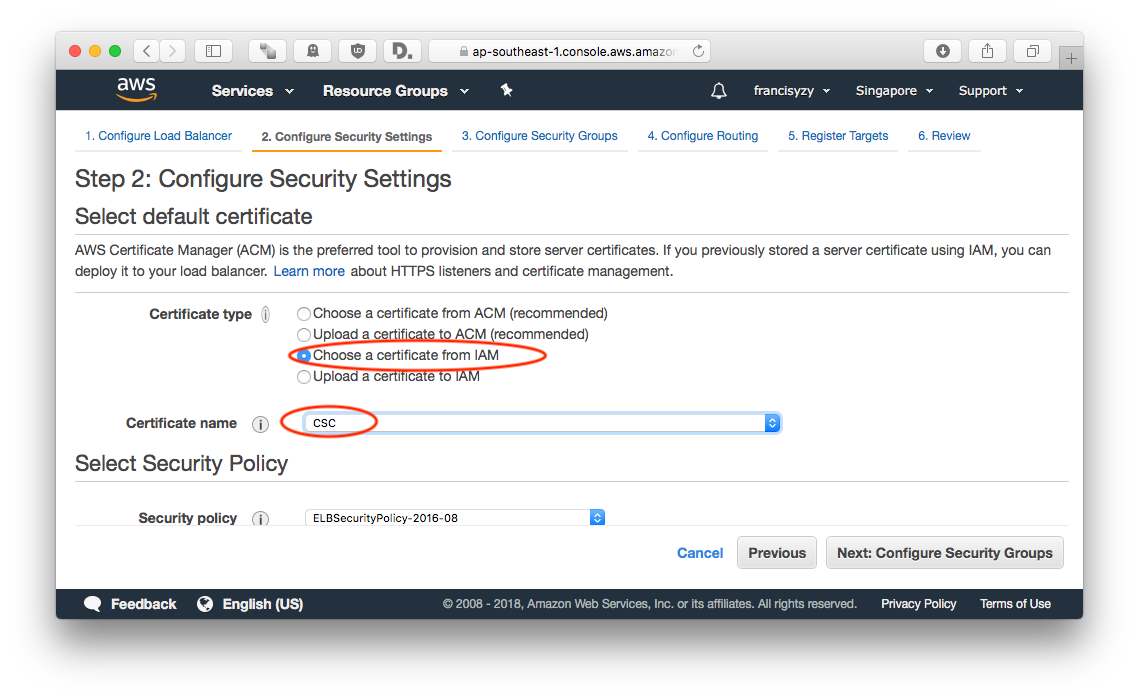Expand the Services menu
The image size is (1139, 699).
(x=252, y=91)
